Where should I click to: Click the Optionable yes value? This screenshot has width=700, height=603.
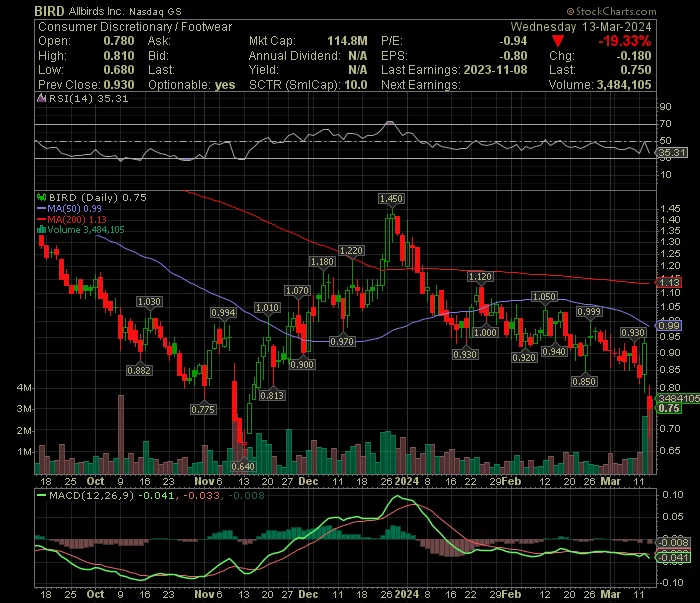point(225,85)
